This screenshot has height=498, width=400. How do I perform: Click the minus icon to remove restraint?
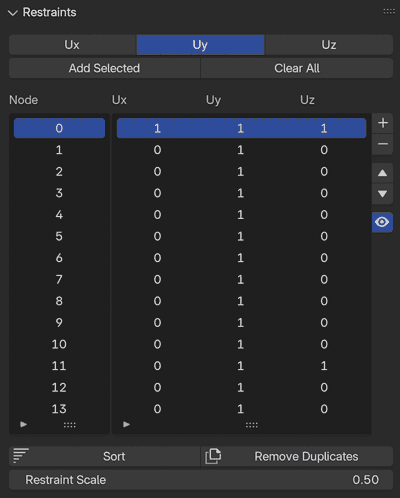coord(383,144)
